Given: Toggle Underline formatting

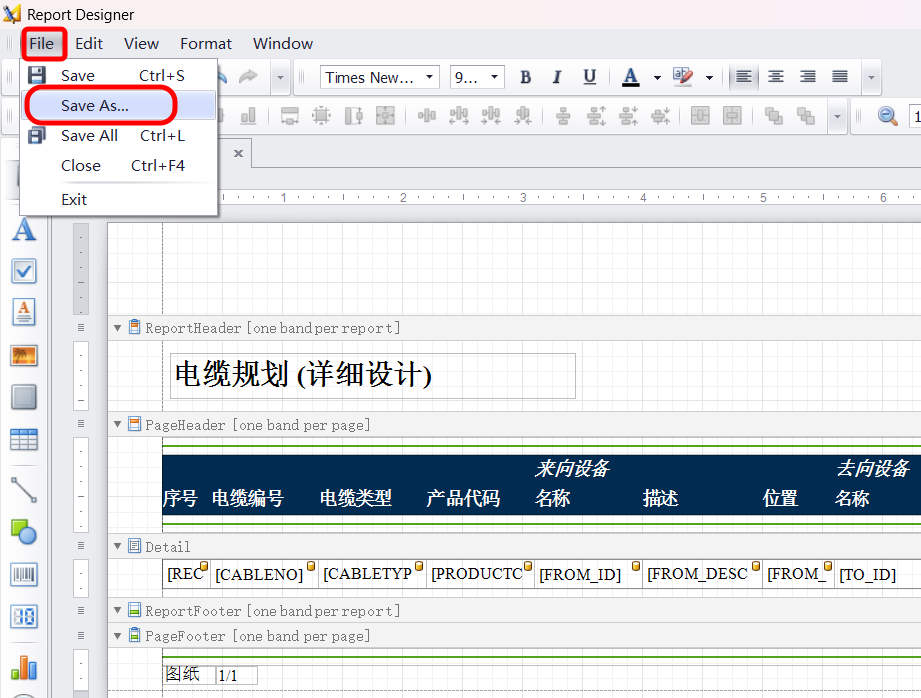Looking at the screenshot, I should 589,77.
